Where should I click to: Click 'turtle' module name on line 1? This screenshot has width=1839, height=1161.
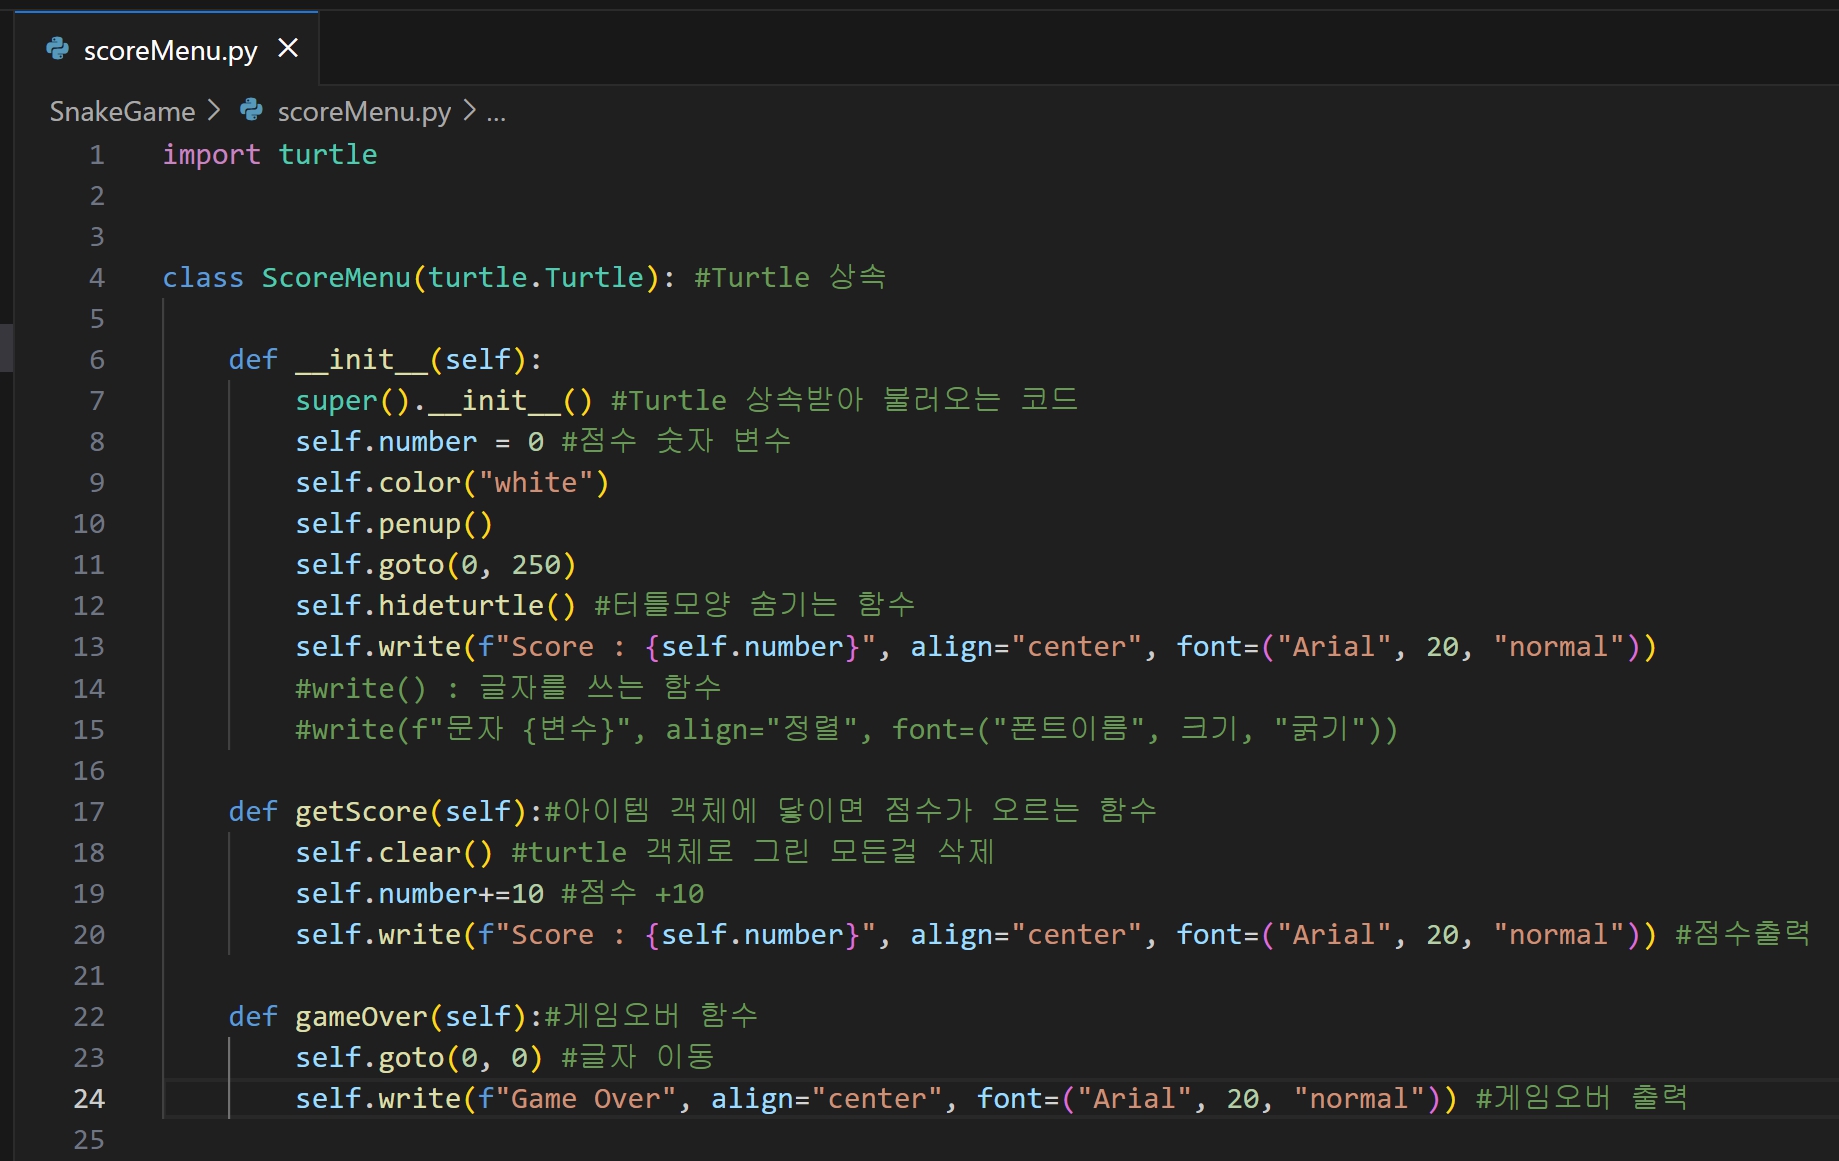click(x=328, y=155)
